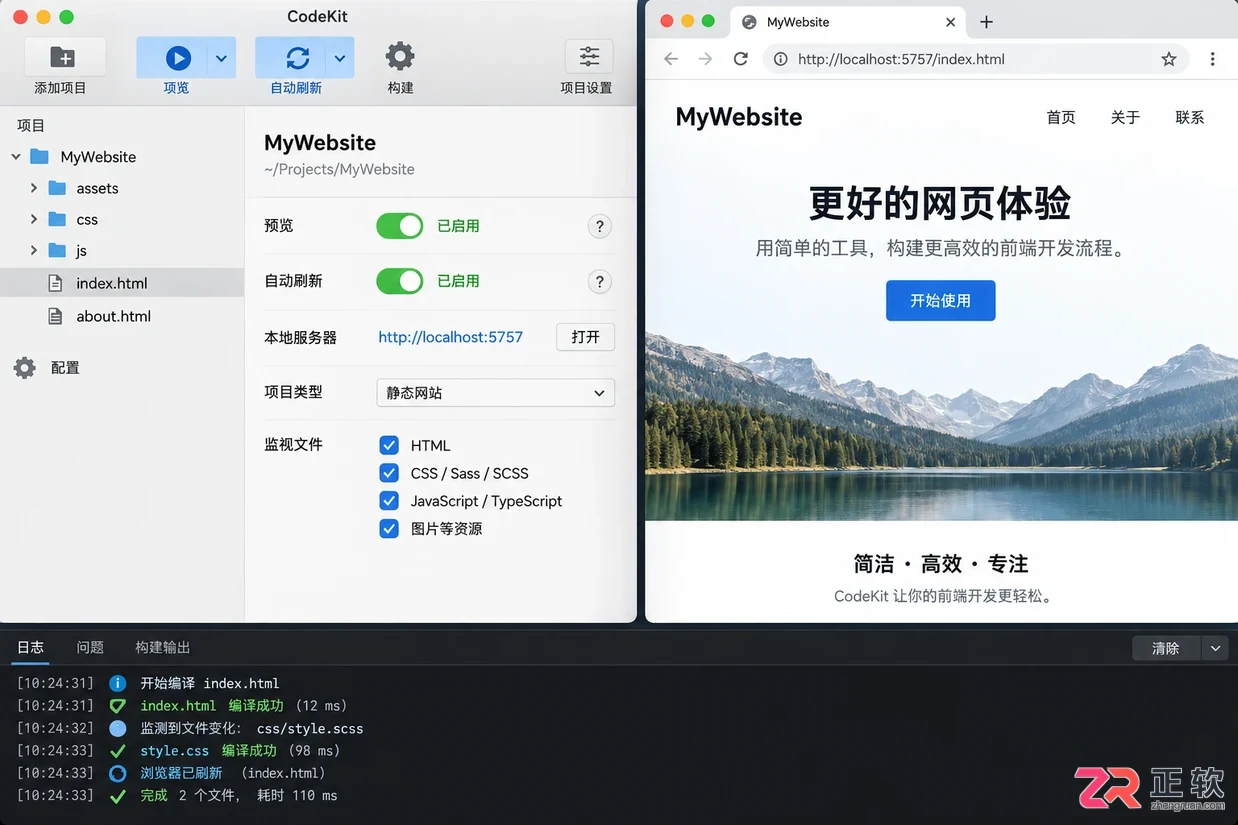Click 联系 in the website nav
Viewport: 1238px width, 825px height.
point(1190,117)
